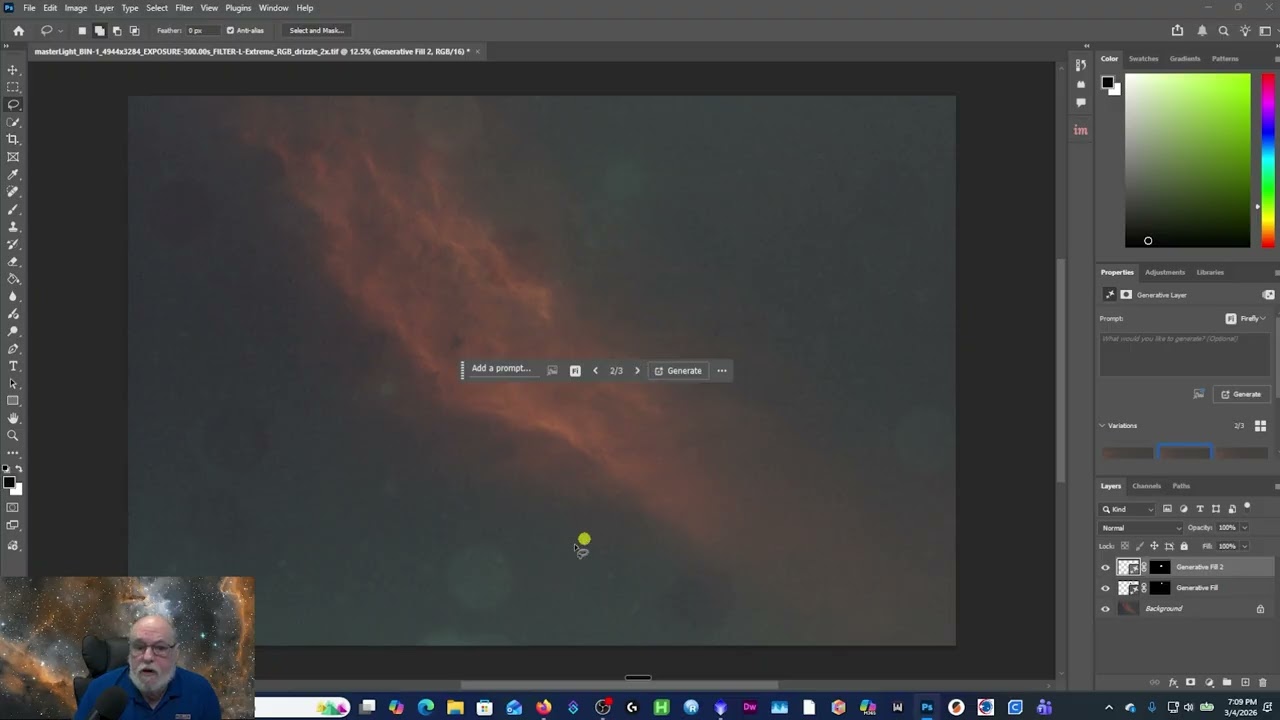The image size is (1280, 720).
Task: Add layer mask icon in Layers panel
Action: (1190, 682)
